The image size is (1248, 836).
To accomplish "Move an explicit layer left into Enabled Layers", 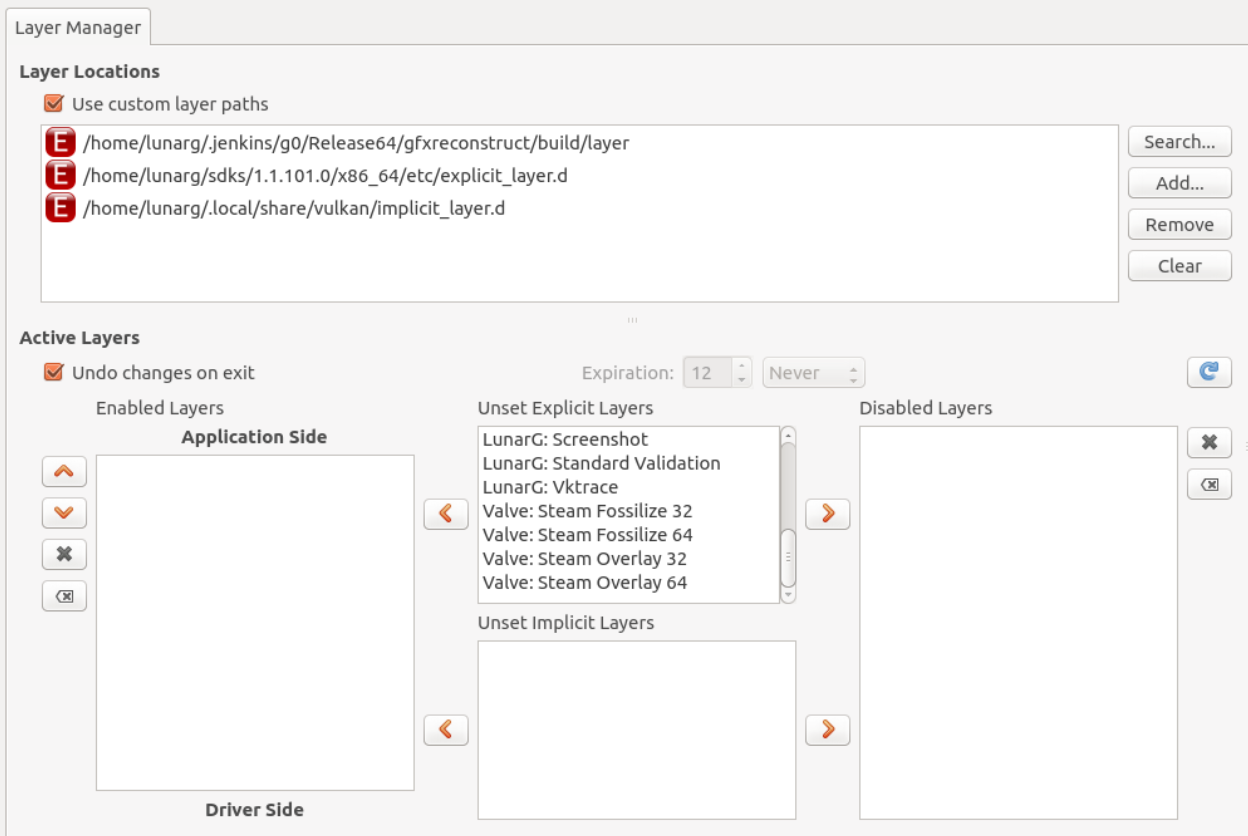I will click(x=446, y=513).
